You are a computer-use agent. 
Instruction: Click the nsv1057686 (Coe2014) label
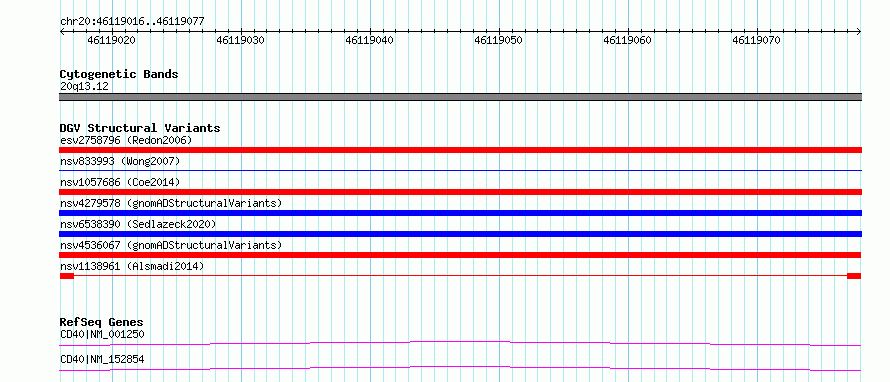point(120,182)
